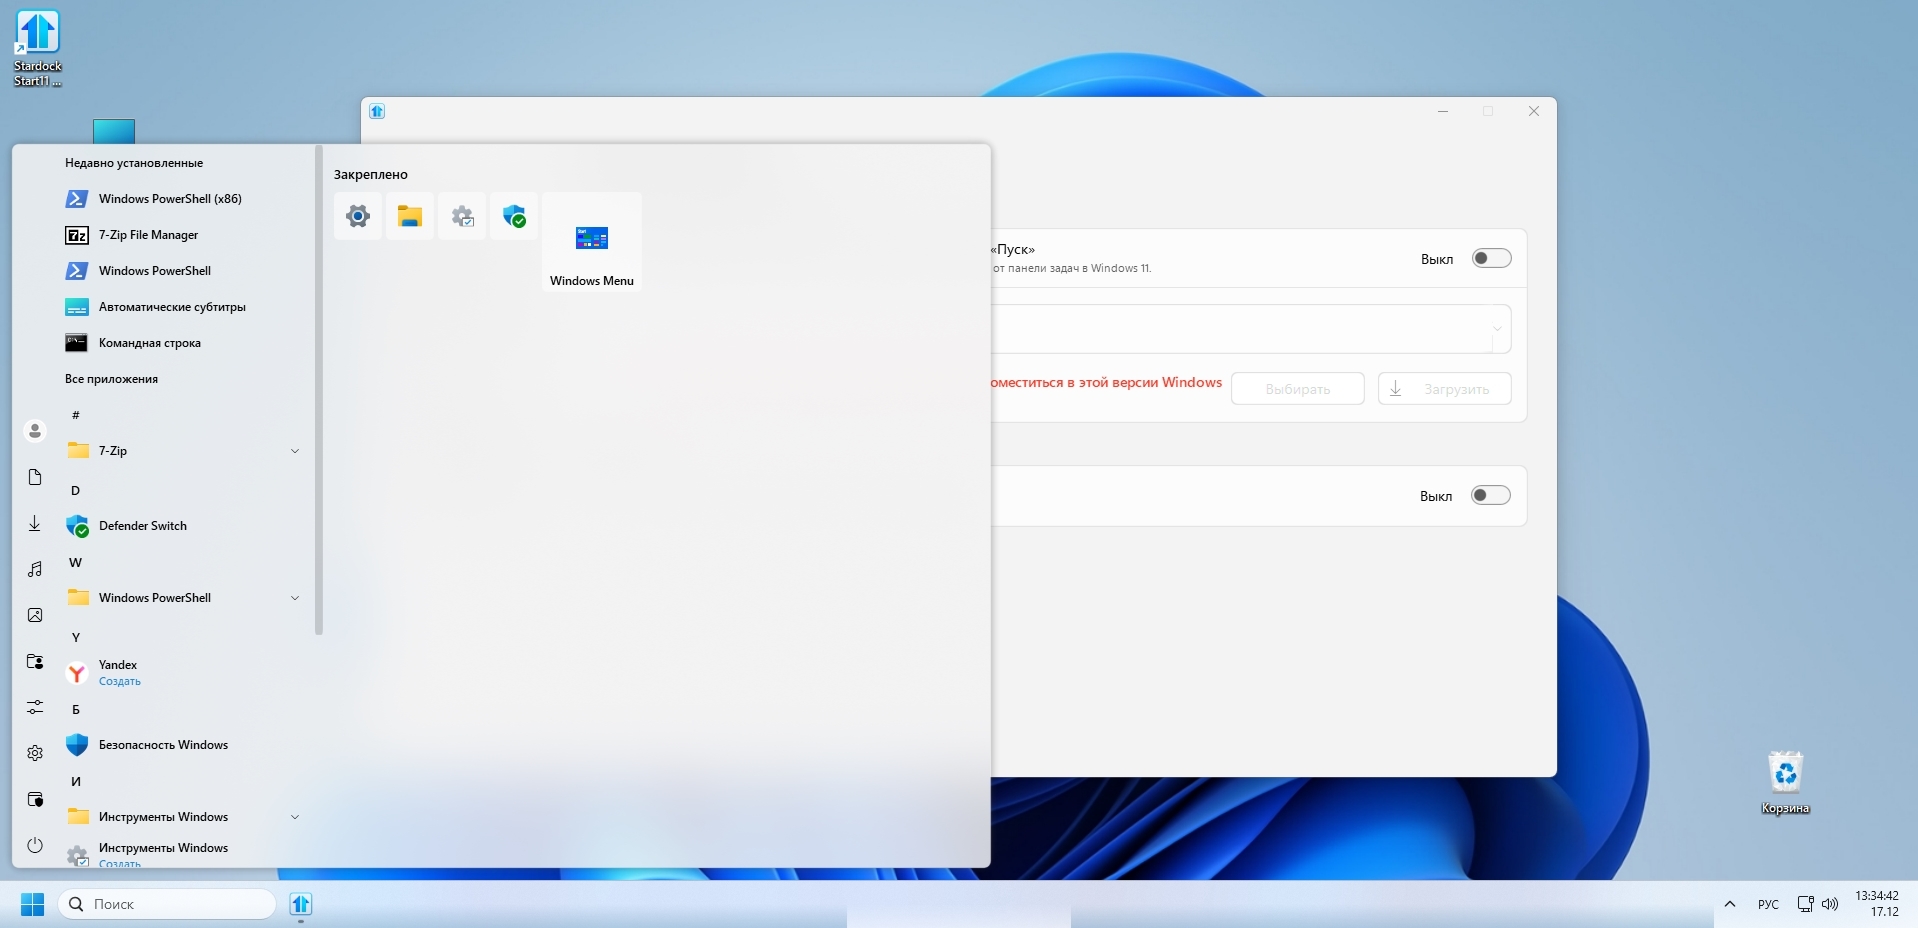Viewport: 1918px width, 928px height.
Task: Click the Поиск taskbar search box
Action: click(167, 904)
